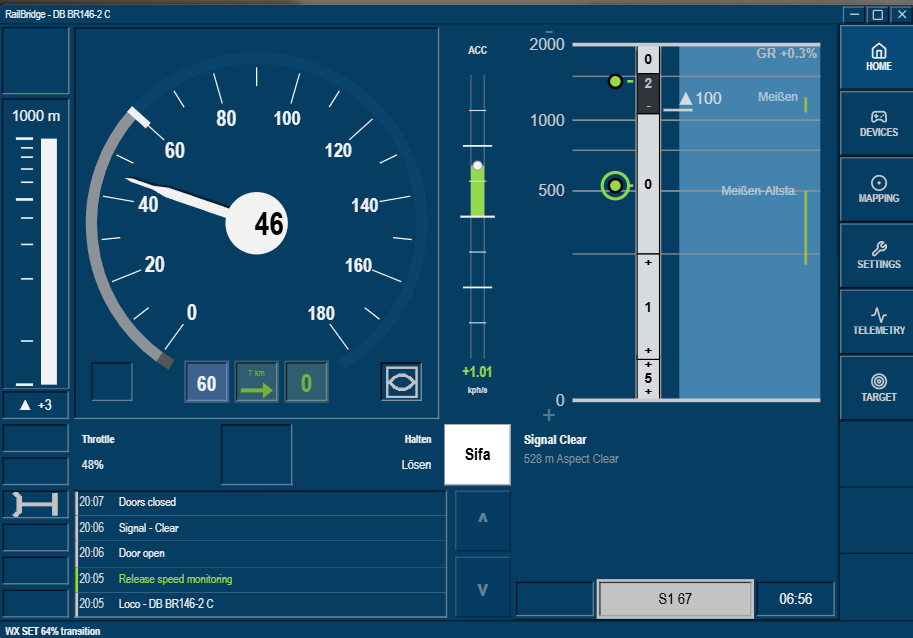Click the empty box beside Throttle readout
Image resolution: width=913 pixels, height=638 pixels.
(256, 455)
